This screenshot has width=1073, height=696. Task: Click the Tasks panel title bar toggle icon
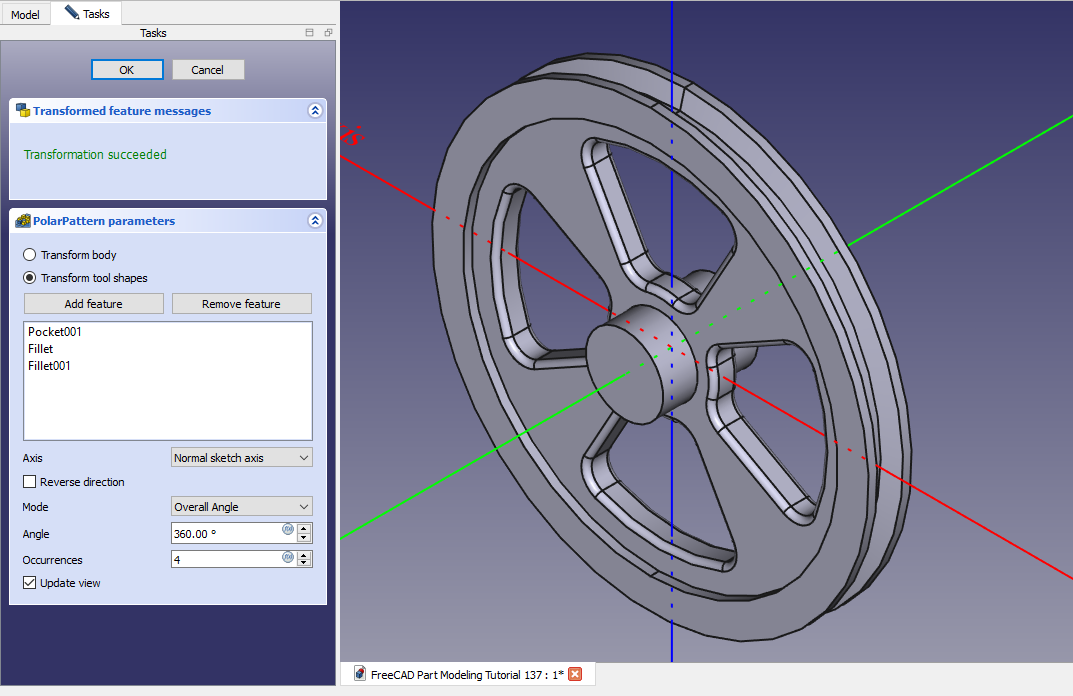point(309,33)
